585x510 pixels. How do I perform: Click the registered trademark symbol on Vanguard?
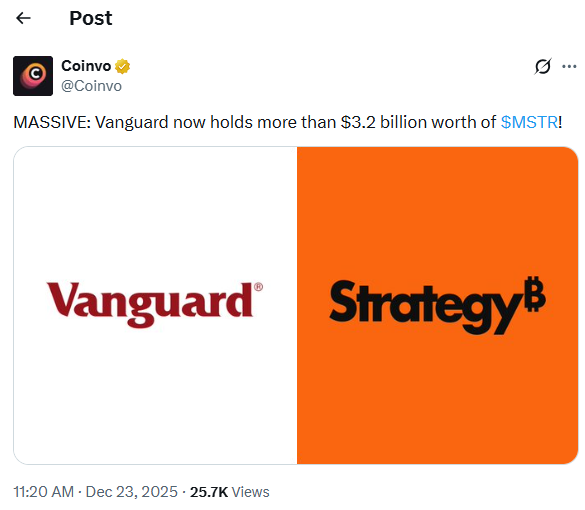click(x=258, y=287)
